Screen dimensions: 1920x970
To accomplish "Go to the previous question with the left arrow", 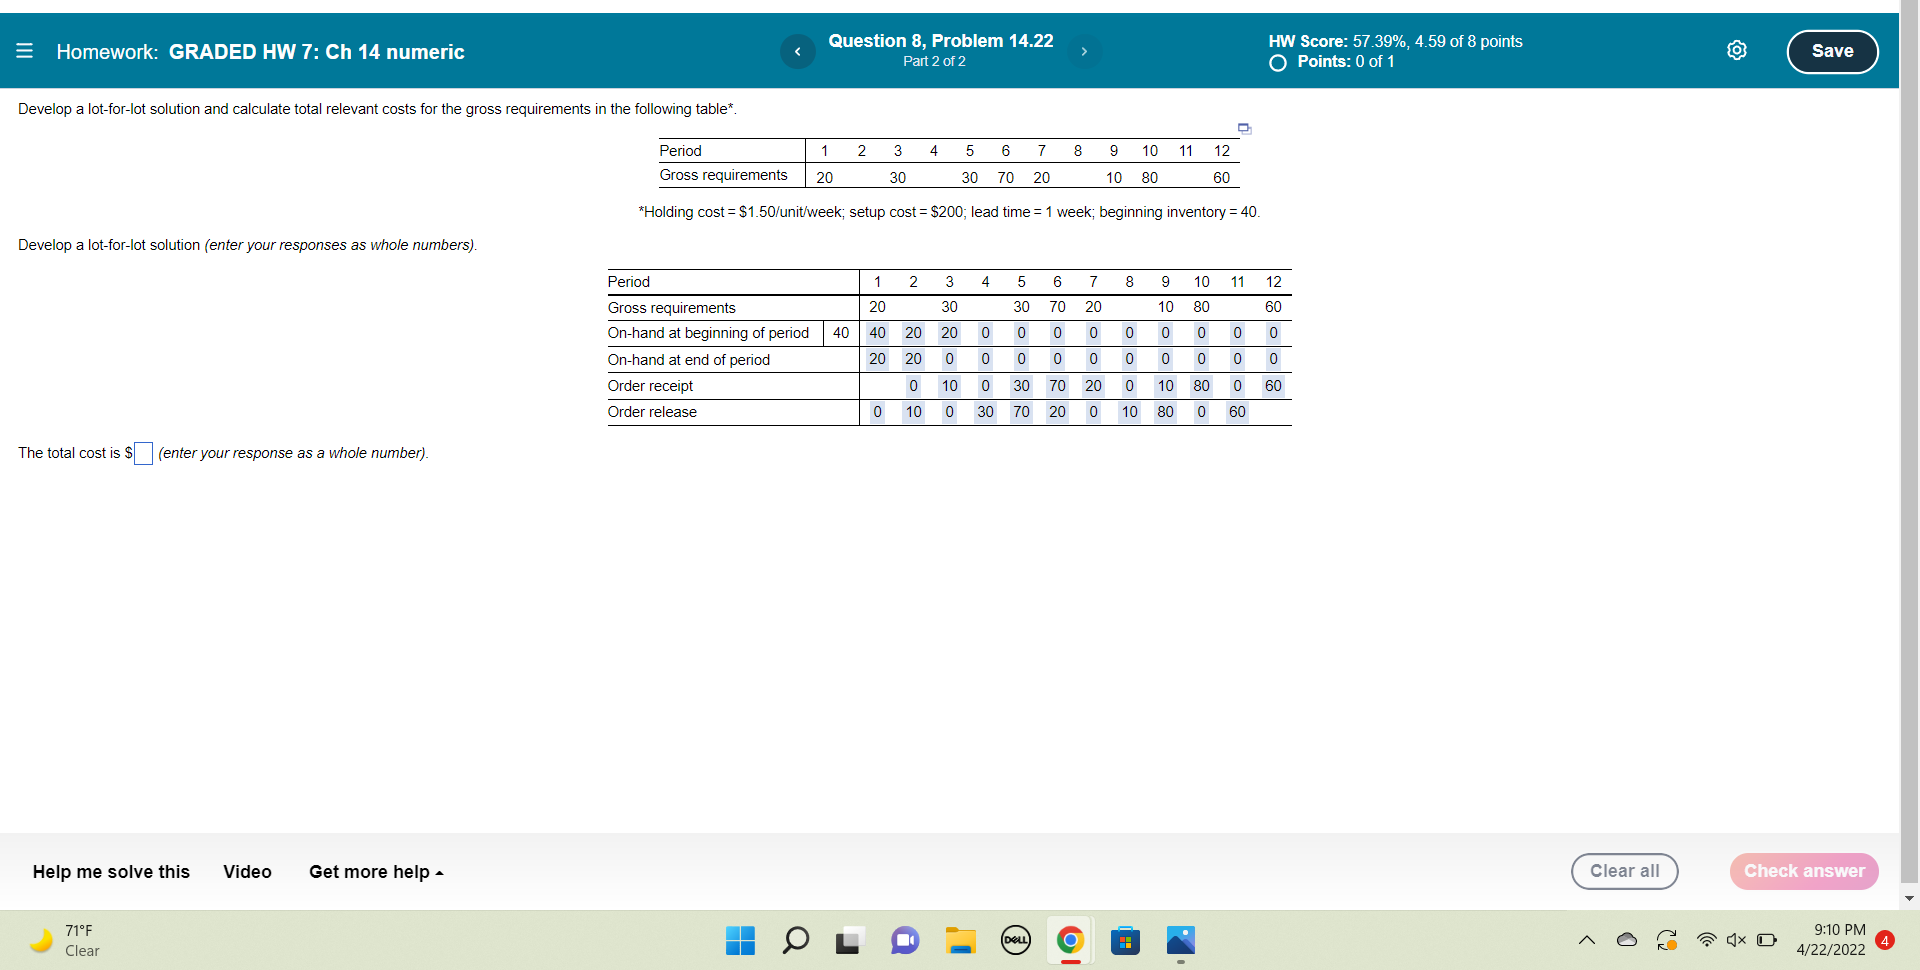I will (x=798, y=51).
